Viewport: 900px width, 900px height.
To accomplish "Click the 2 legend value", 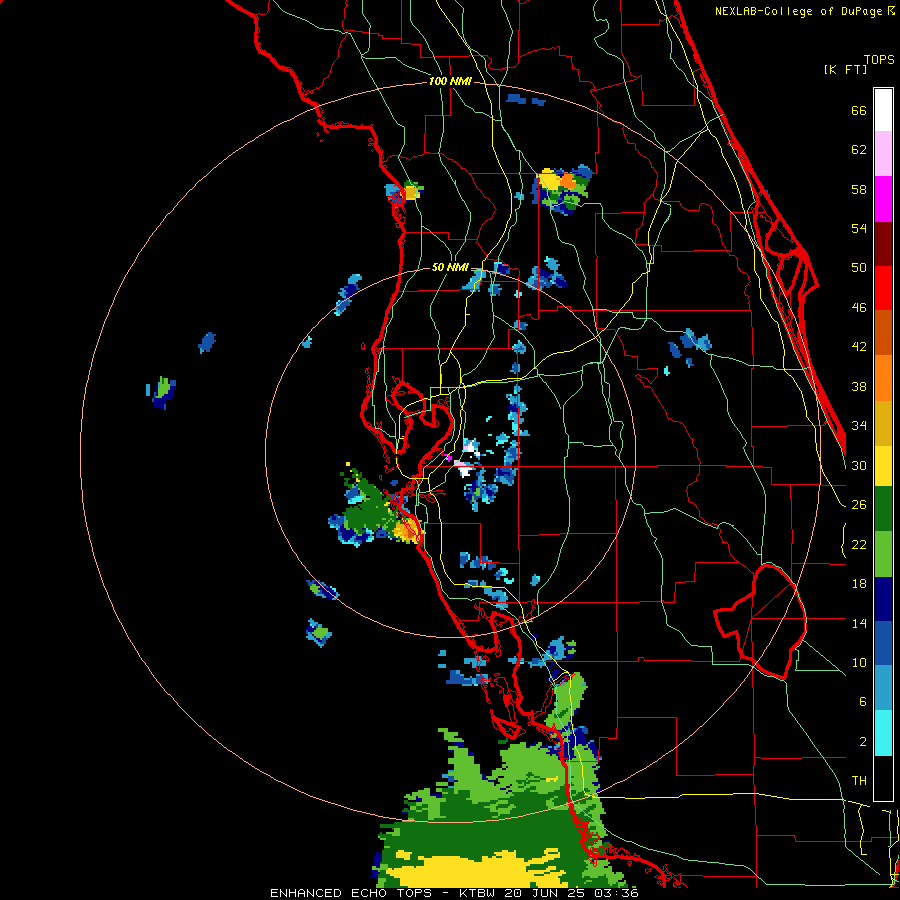I will point(862,742).
